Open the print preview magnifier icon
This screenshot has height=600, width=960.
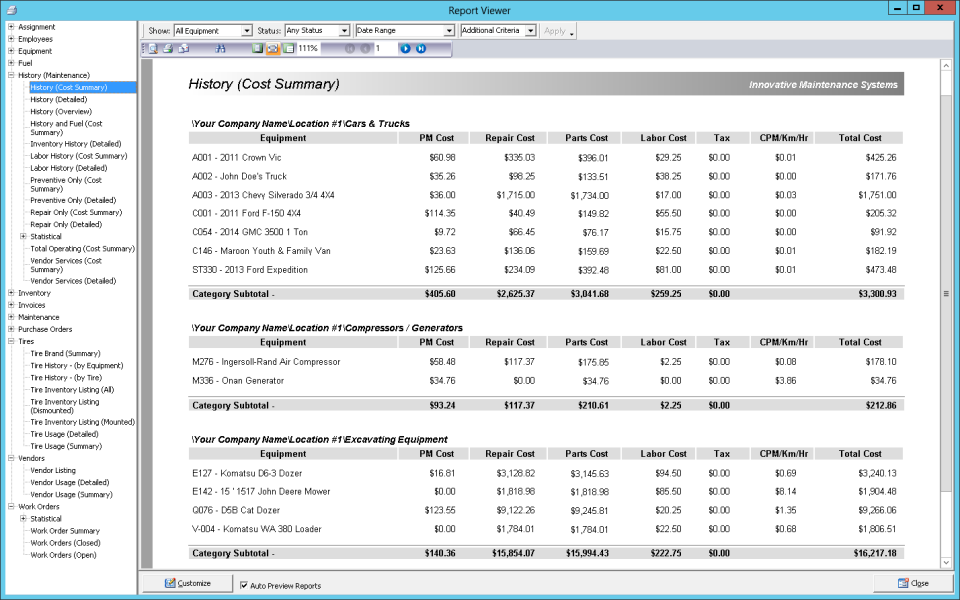(152, 48)
